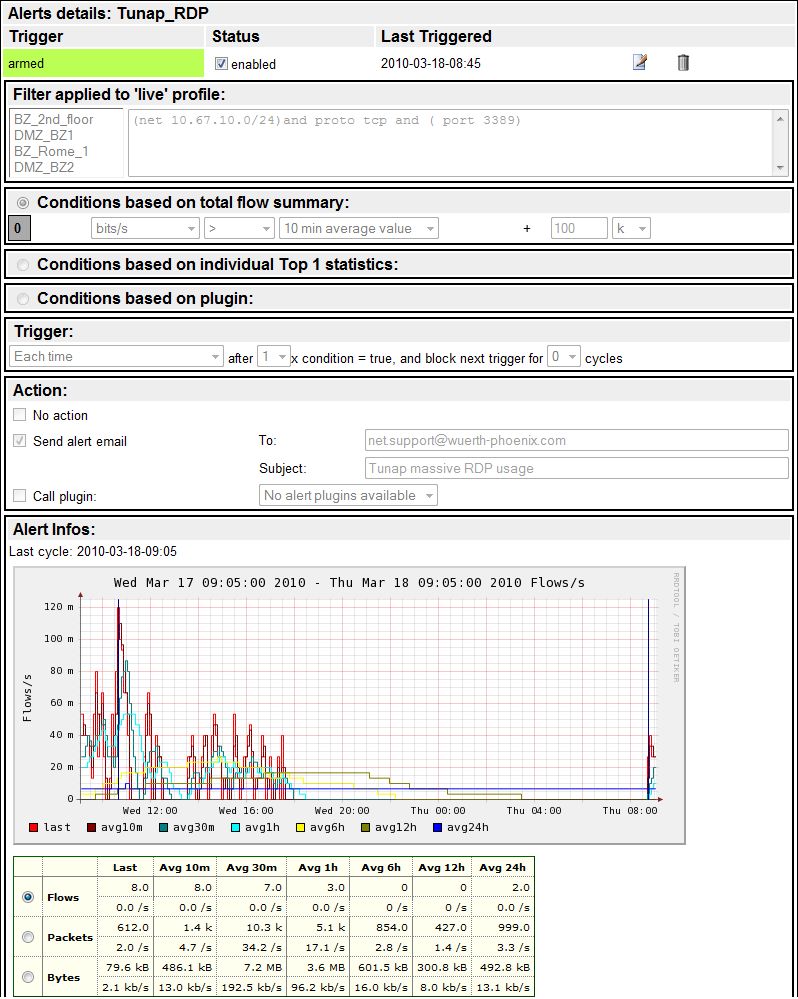Viewport: 798px width, 999px height.
Task: Click the Flows/s graph image
Action: (x=350, y=705)
